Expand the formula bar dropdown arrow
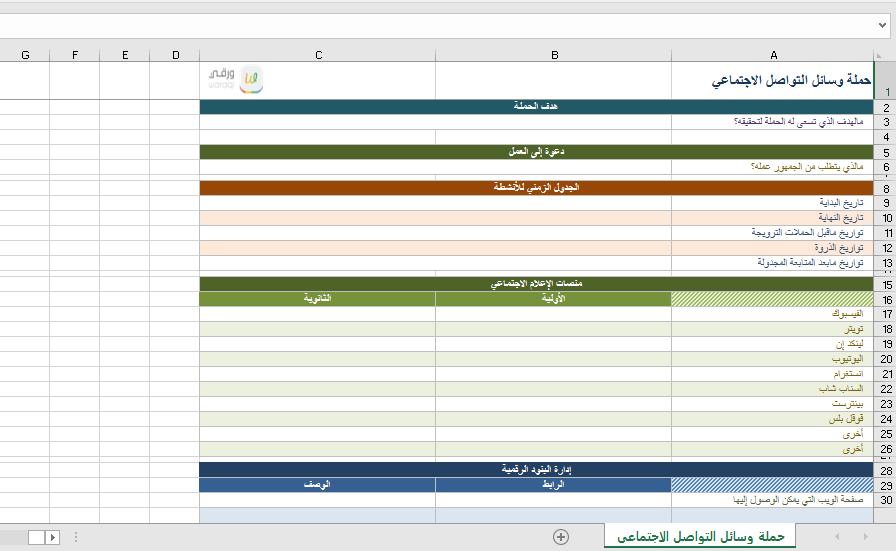 tap(883, 25)
